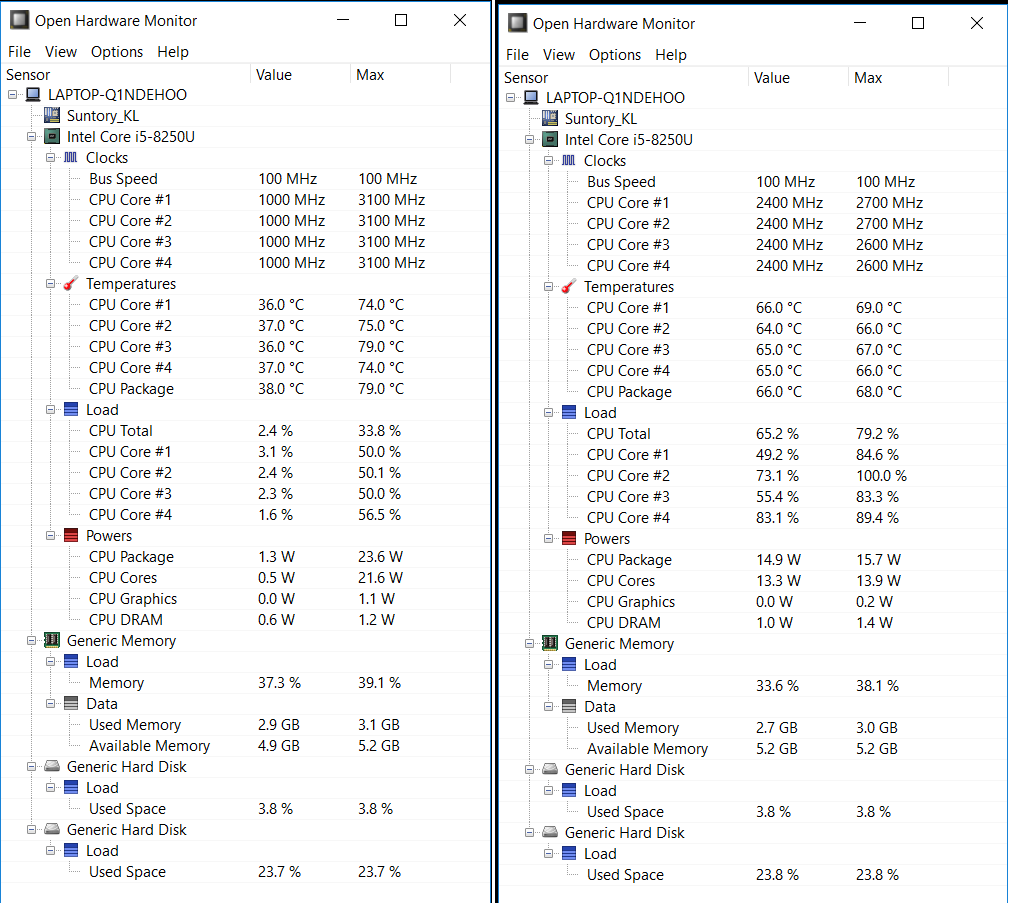Click the thermometer icon beside Temperatures in left window
The image size is (1011, 903).
70,284
